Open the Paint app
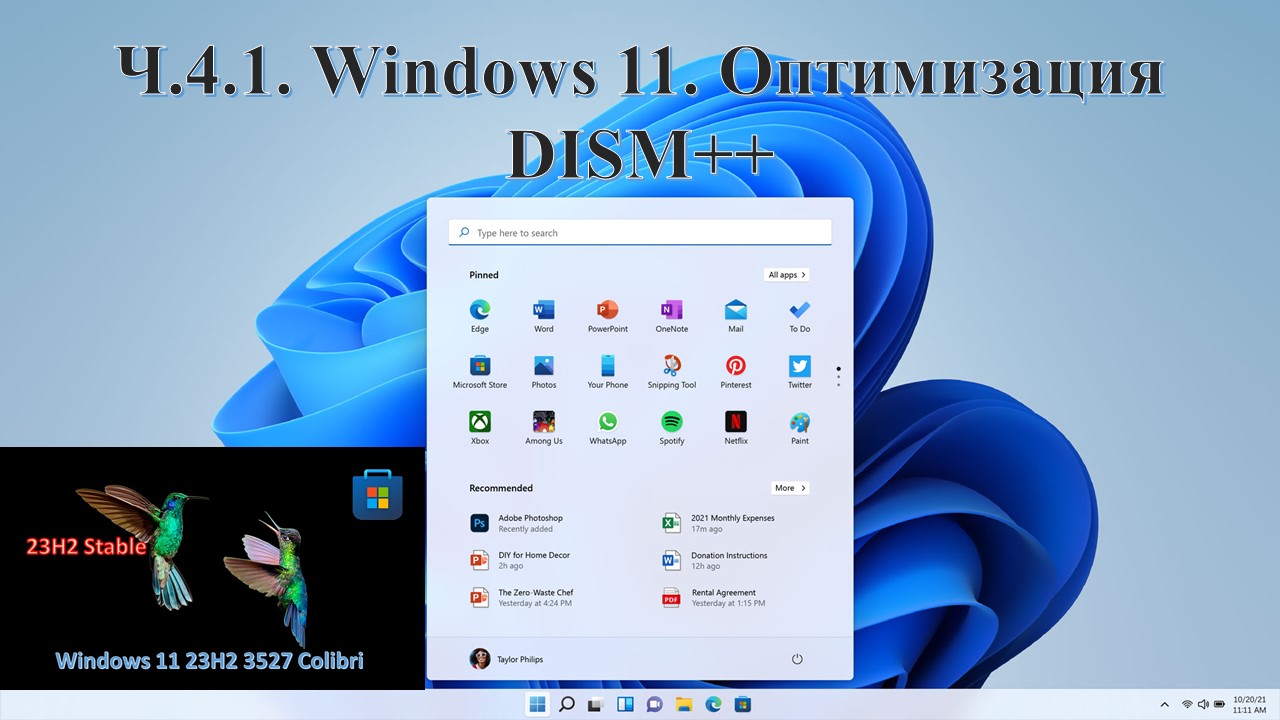1280x720 pixels. point(800,428)
